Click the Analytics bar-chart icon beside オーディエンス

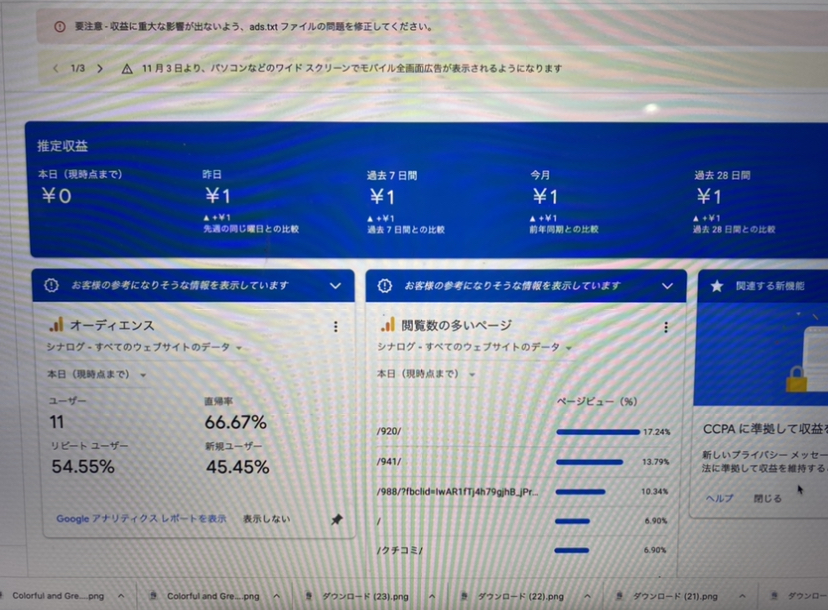coord(57,325)
